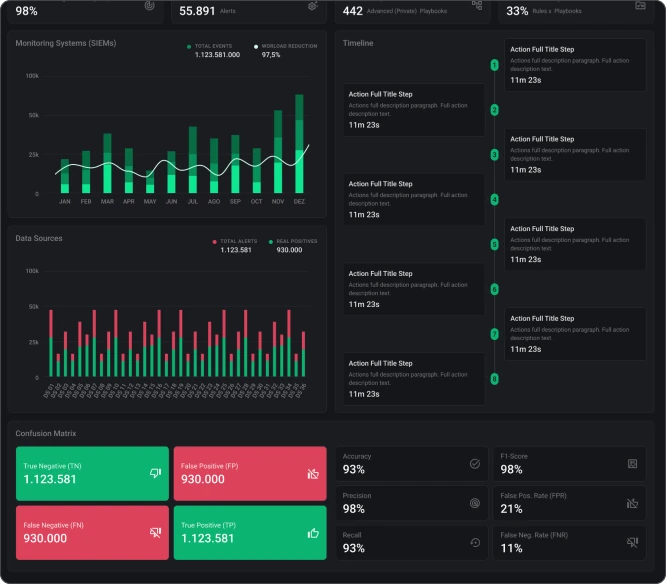Click the SEP axis label

pos(235,201)
